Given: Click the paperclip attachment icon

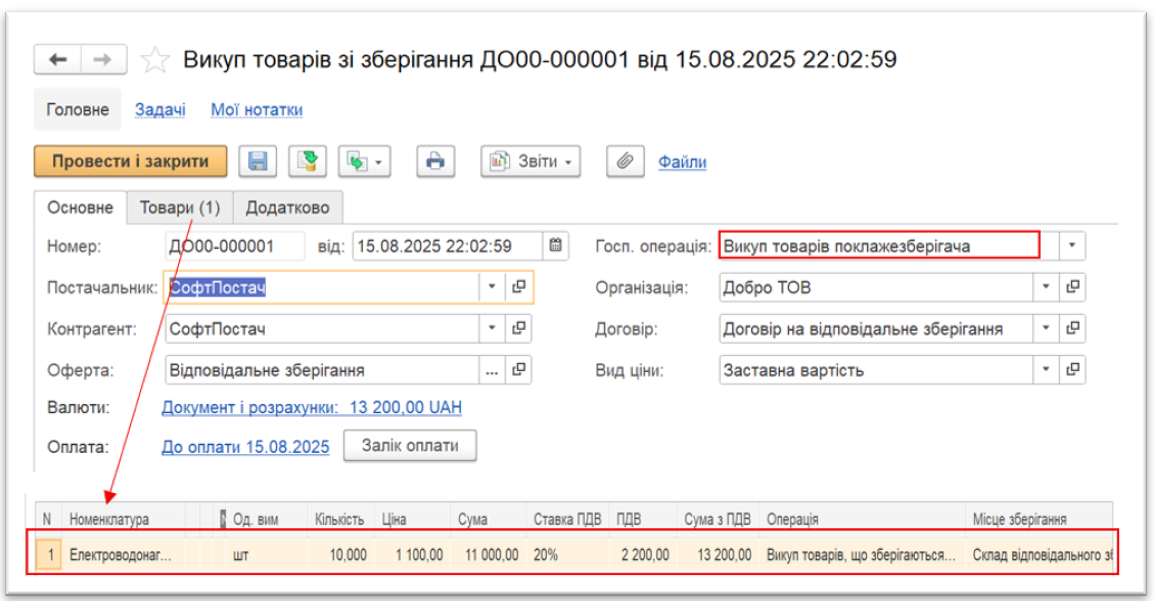Looking at the screenshot, I should tap(625, 162).
